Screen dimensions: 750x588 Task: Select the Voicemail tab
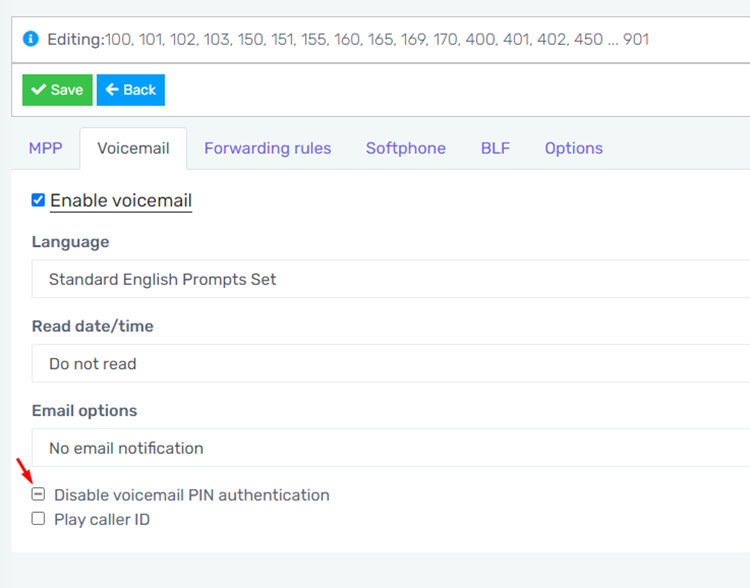[x=133, y=148]
